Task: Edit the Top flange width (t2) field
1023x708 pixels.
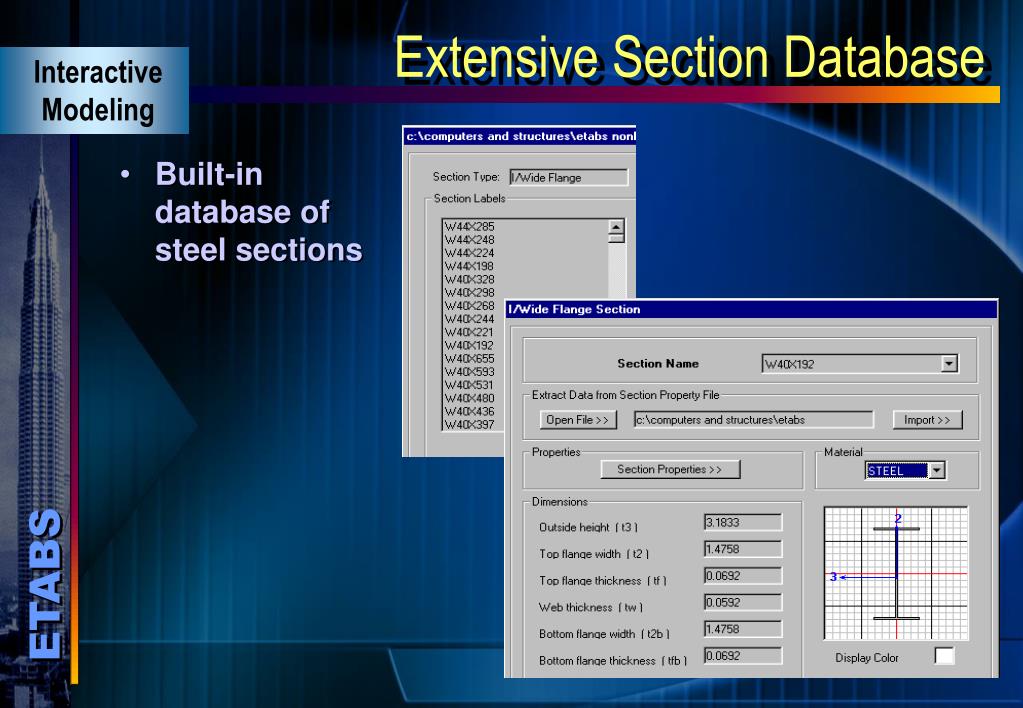Action: pyautogui.click(x=742, y=549)
